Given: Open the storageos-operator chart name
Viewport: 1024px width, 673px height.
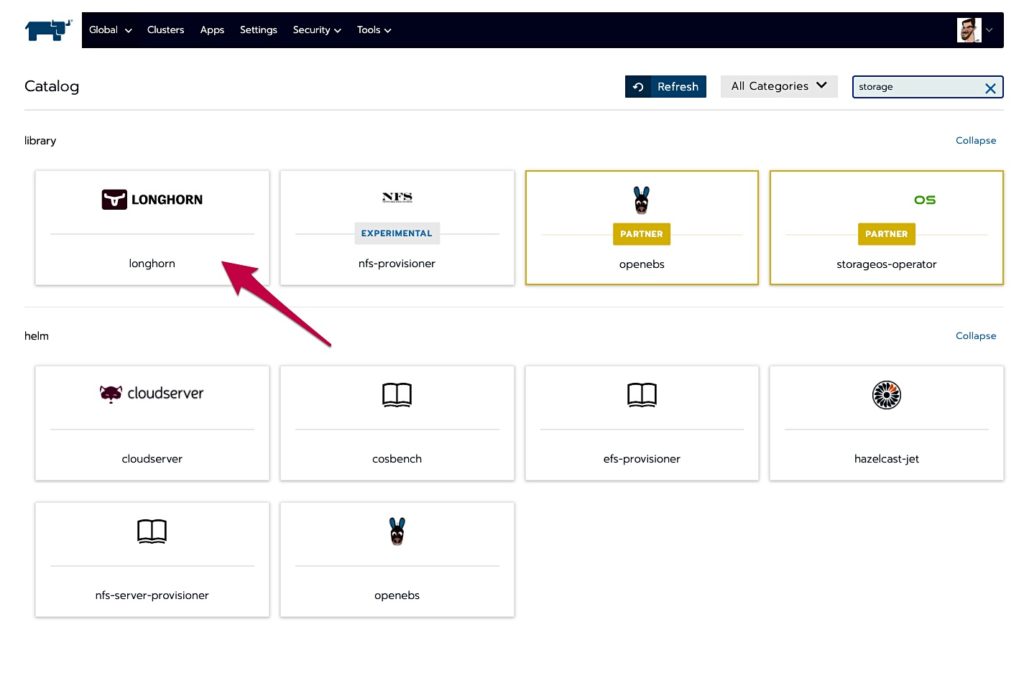Looking at the screenshot, I should (886, 264).
